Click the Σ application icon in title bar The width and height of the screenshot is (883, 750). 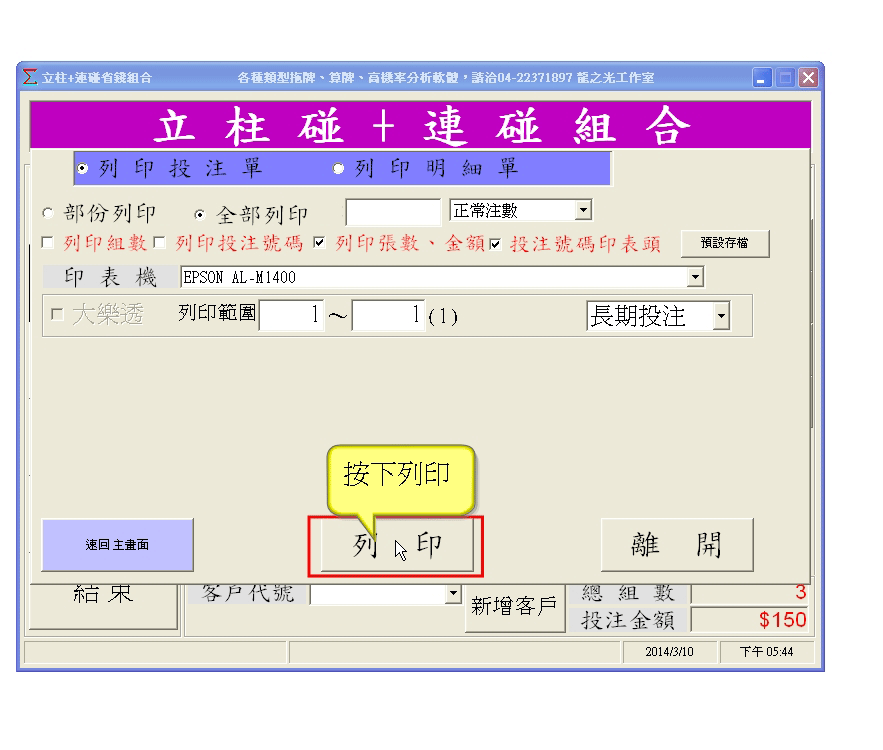pyautogui.click(x=30, y=78)
